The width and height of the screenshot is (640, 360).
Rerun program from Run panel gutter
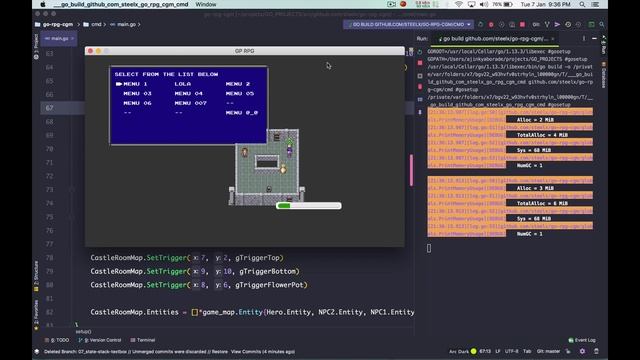tap(420, 52)
